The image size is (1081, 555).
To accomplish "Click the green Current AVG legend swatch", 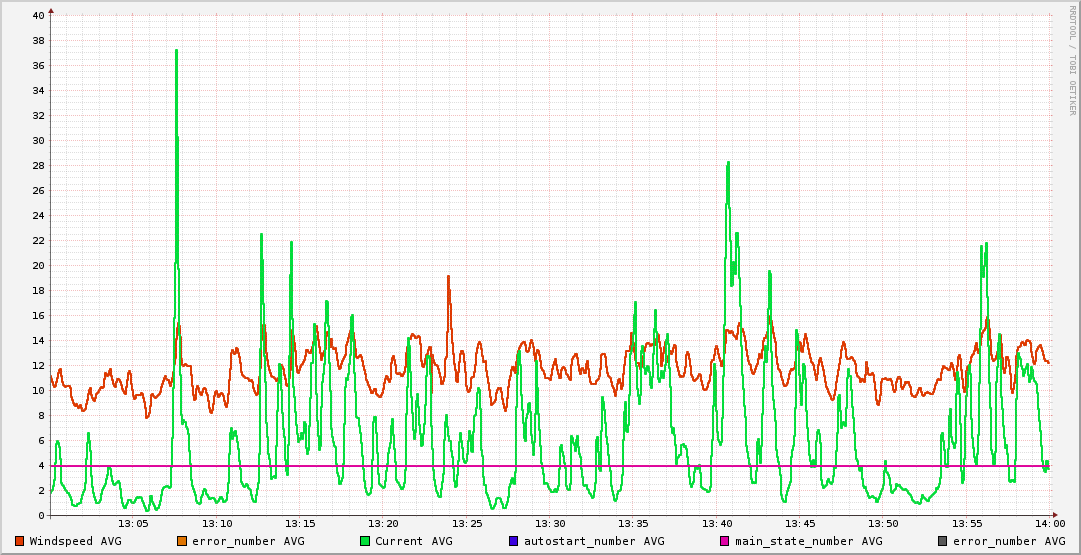I will [x=365, y=541].
